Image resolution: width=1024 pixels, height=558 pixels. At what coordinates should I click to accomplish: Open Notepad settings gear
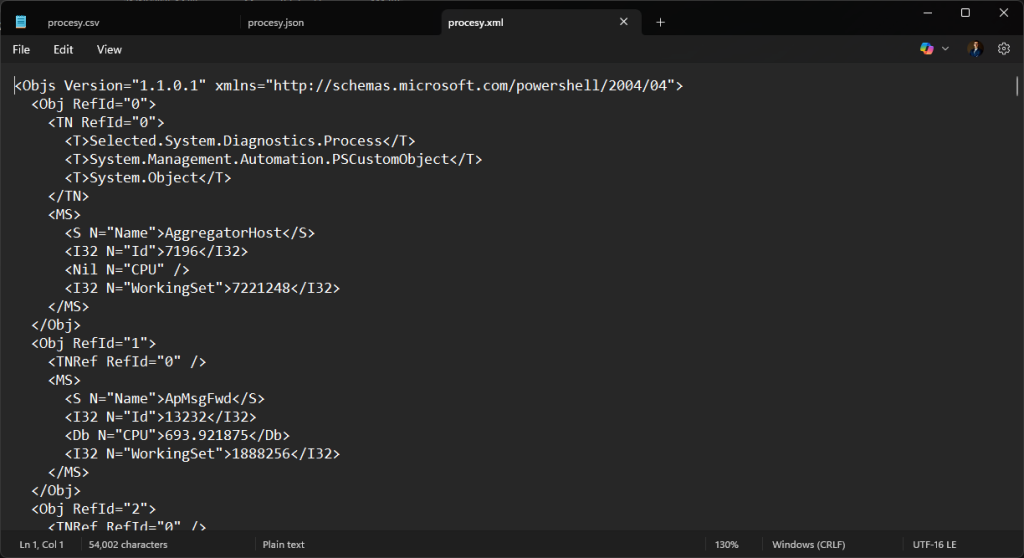pos(1004,49)
